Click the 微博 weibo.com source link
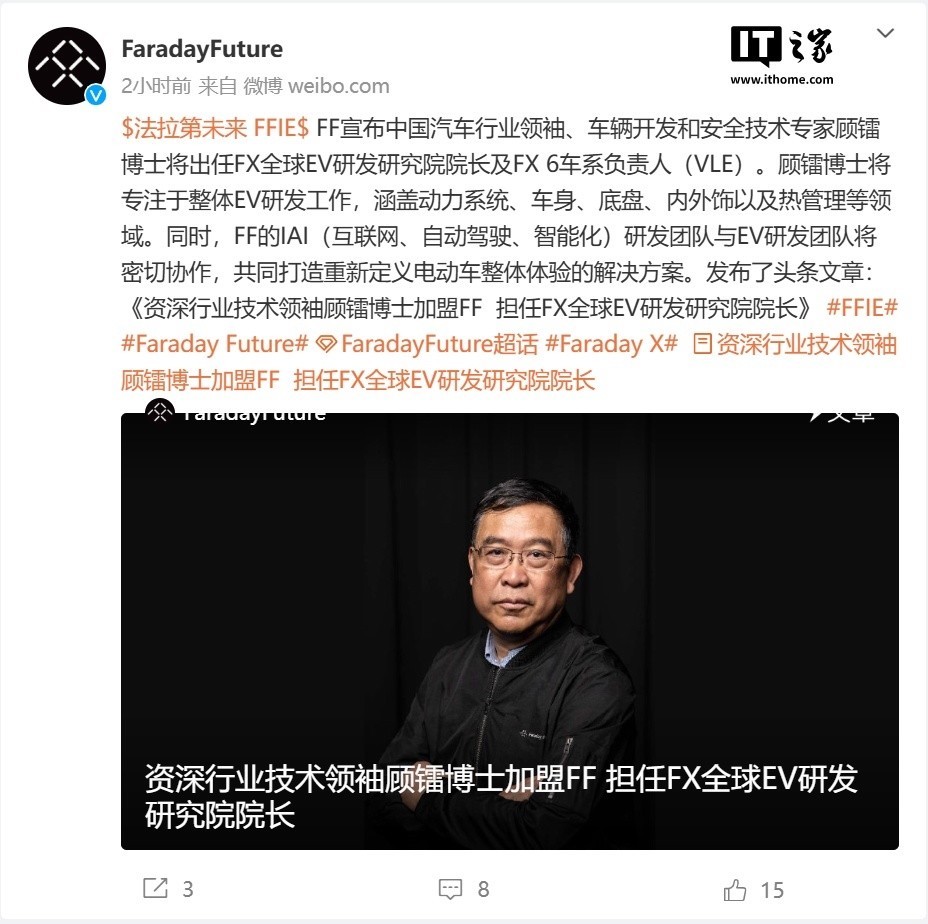Screen dimensions: 928x924 point(317,86)
